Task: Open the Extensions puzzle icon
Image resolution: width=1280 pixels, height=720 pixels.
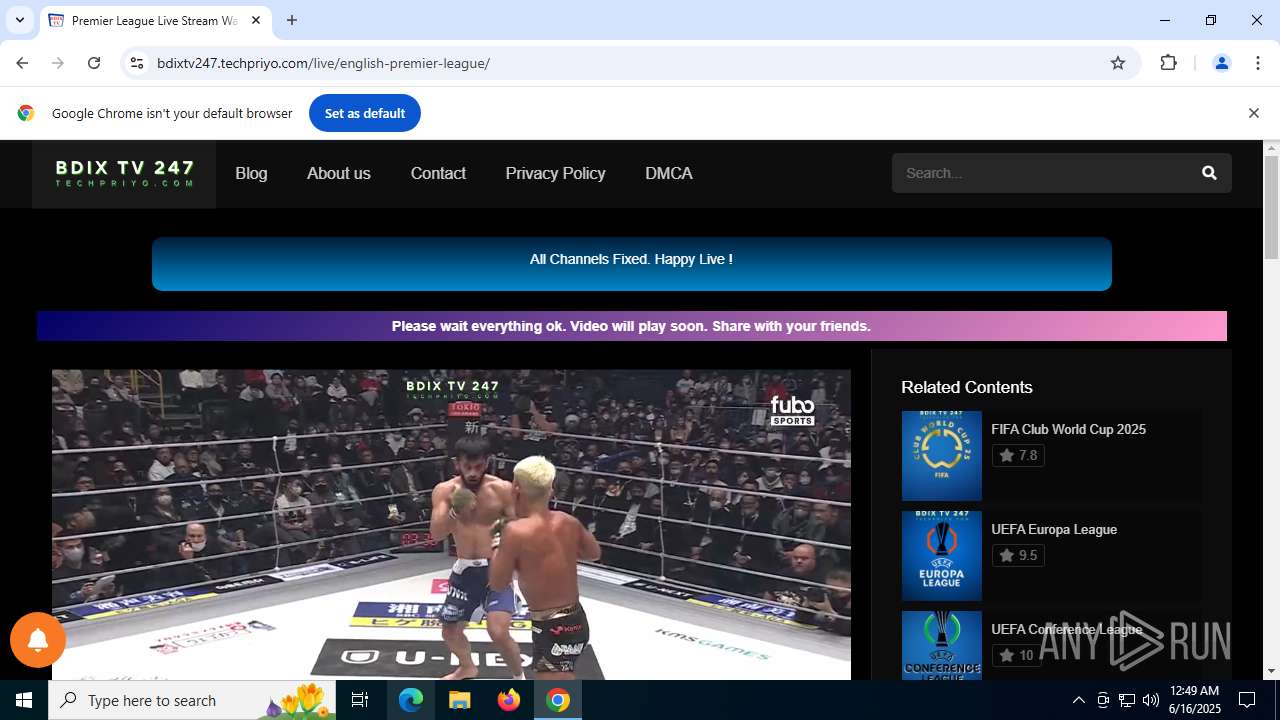Action: point(1168,63)
